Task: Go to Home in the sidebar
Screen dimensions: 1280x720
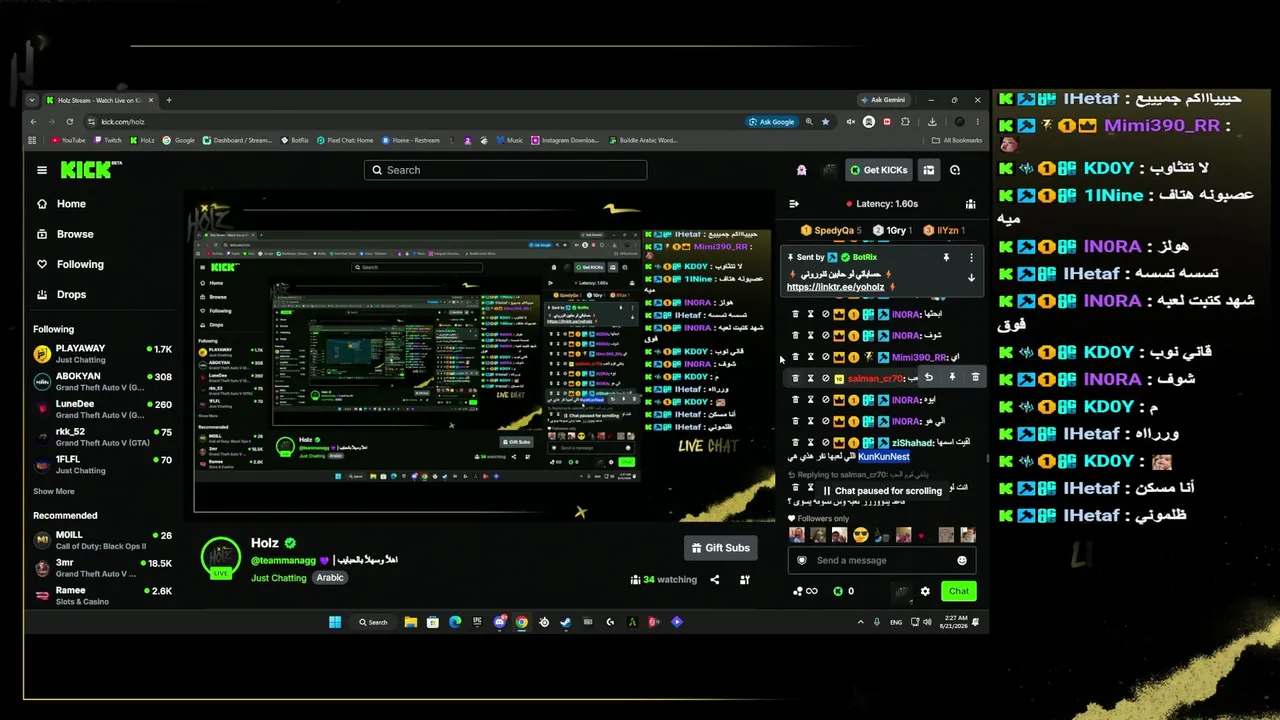Action: point(62,204)
